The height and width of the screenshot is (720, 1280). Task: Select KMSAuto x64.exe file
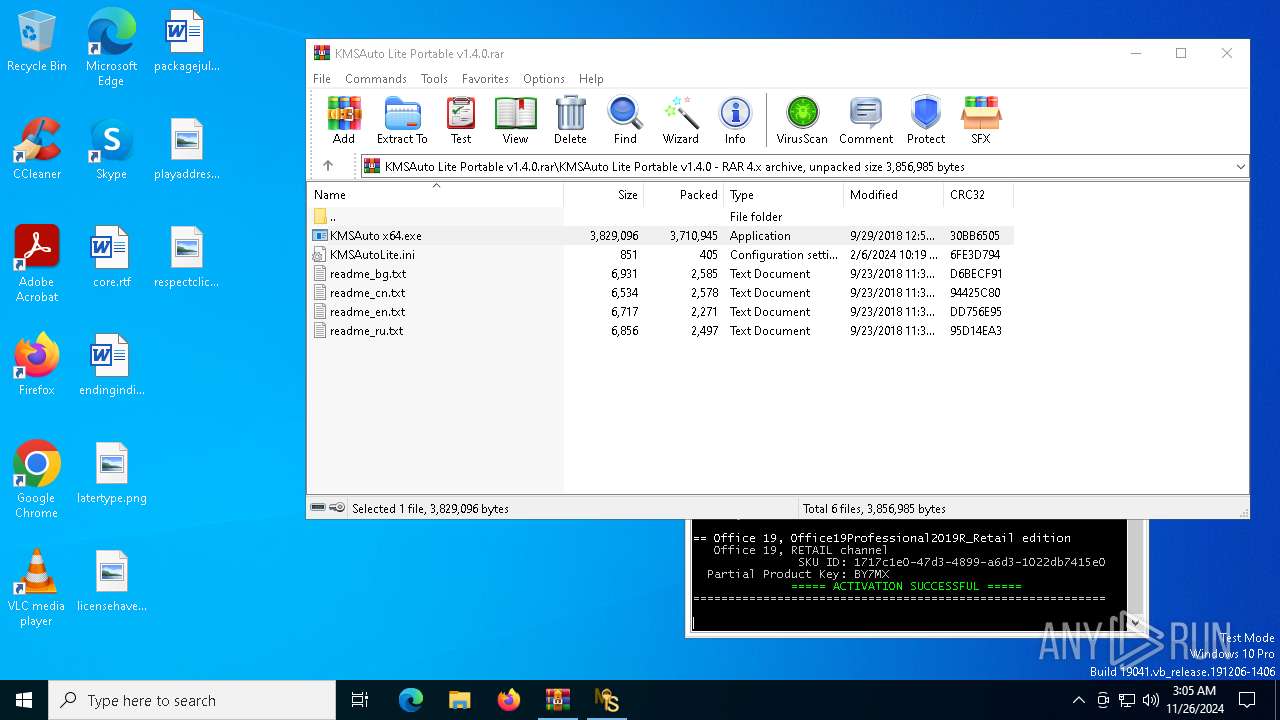pos(660,236)
